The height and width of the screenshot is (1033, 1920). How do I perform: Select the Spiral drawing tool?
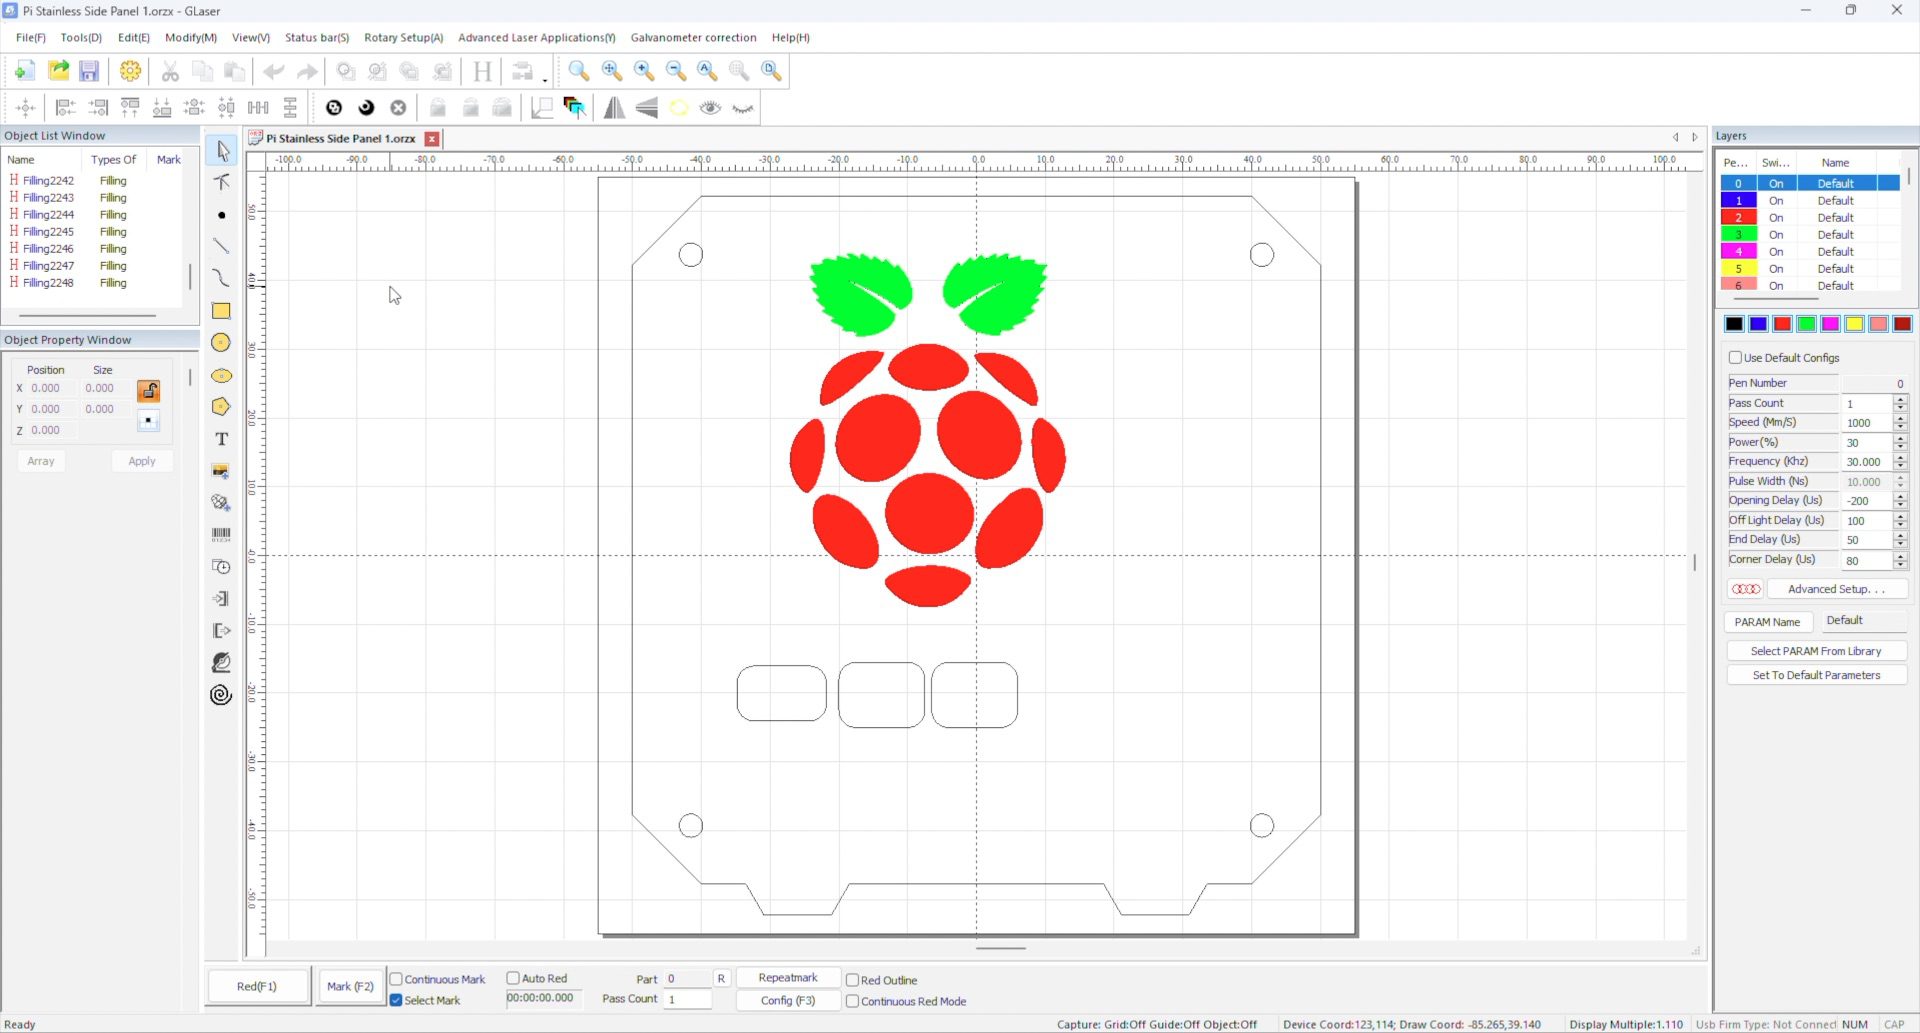coord(221,695)
